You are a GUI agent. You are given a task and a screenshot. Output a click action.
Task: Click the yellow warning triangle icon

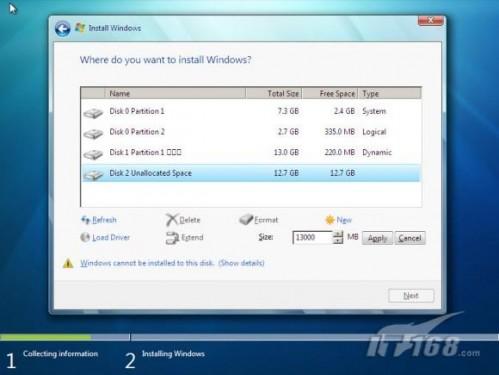68,263
